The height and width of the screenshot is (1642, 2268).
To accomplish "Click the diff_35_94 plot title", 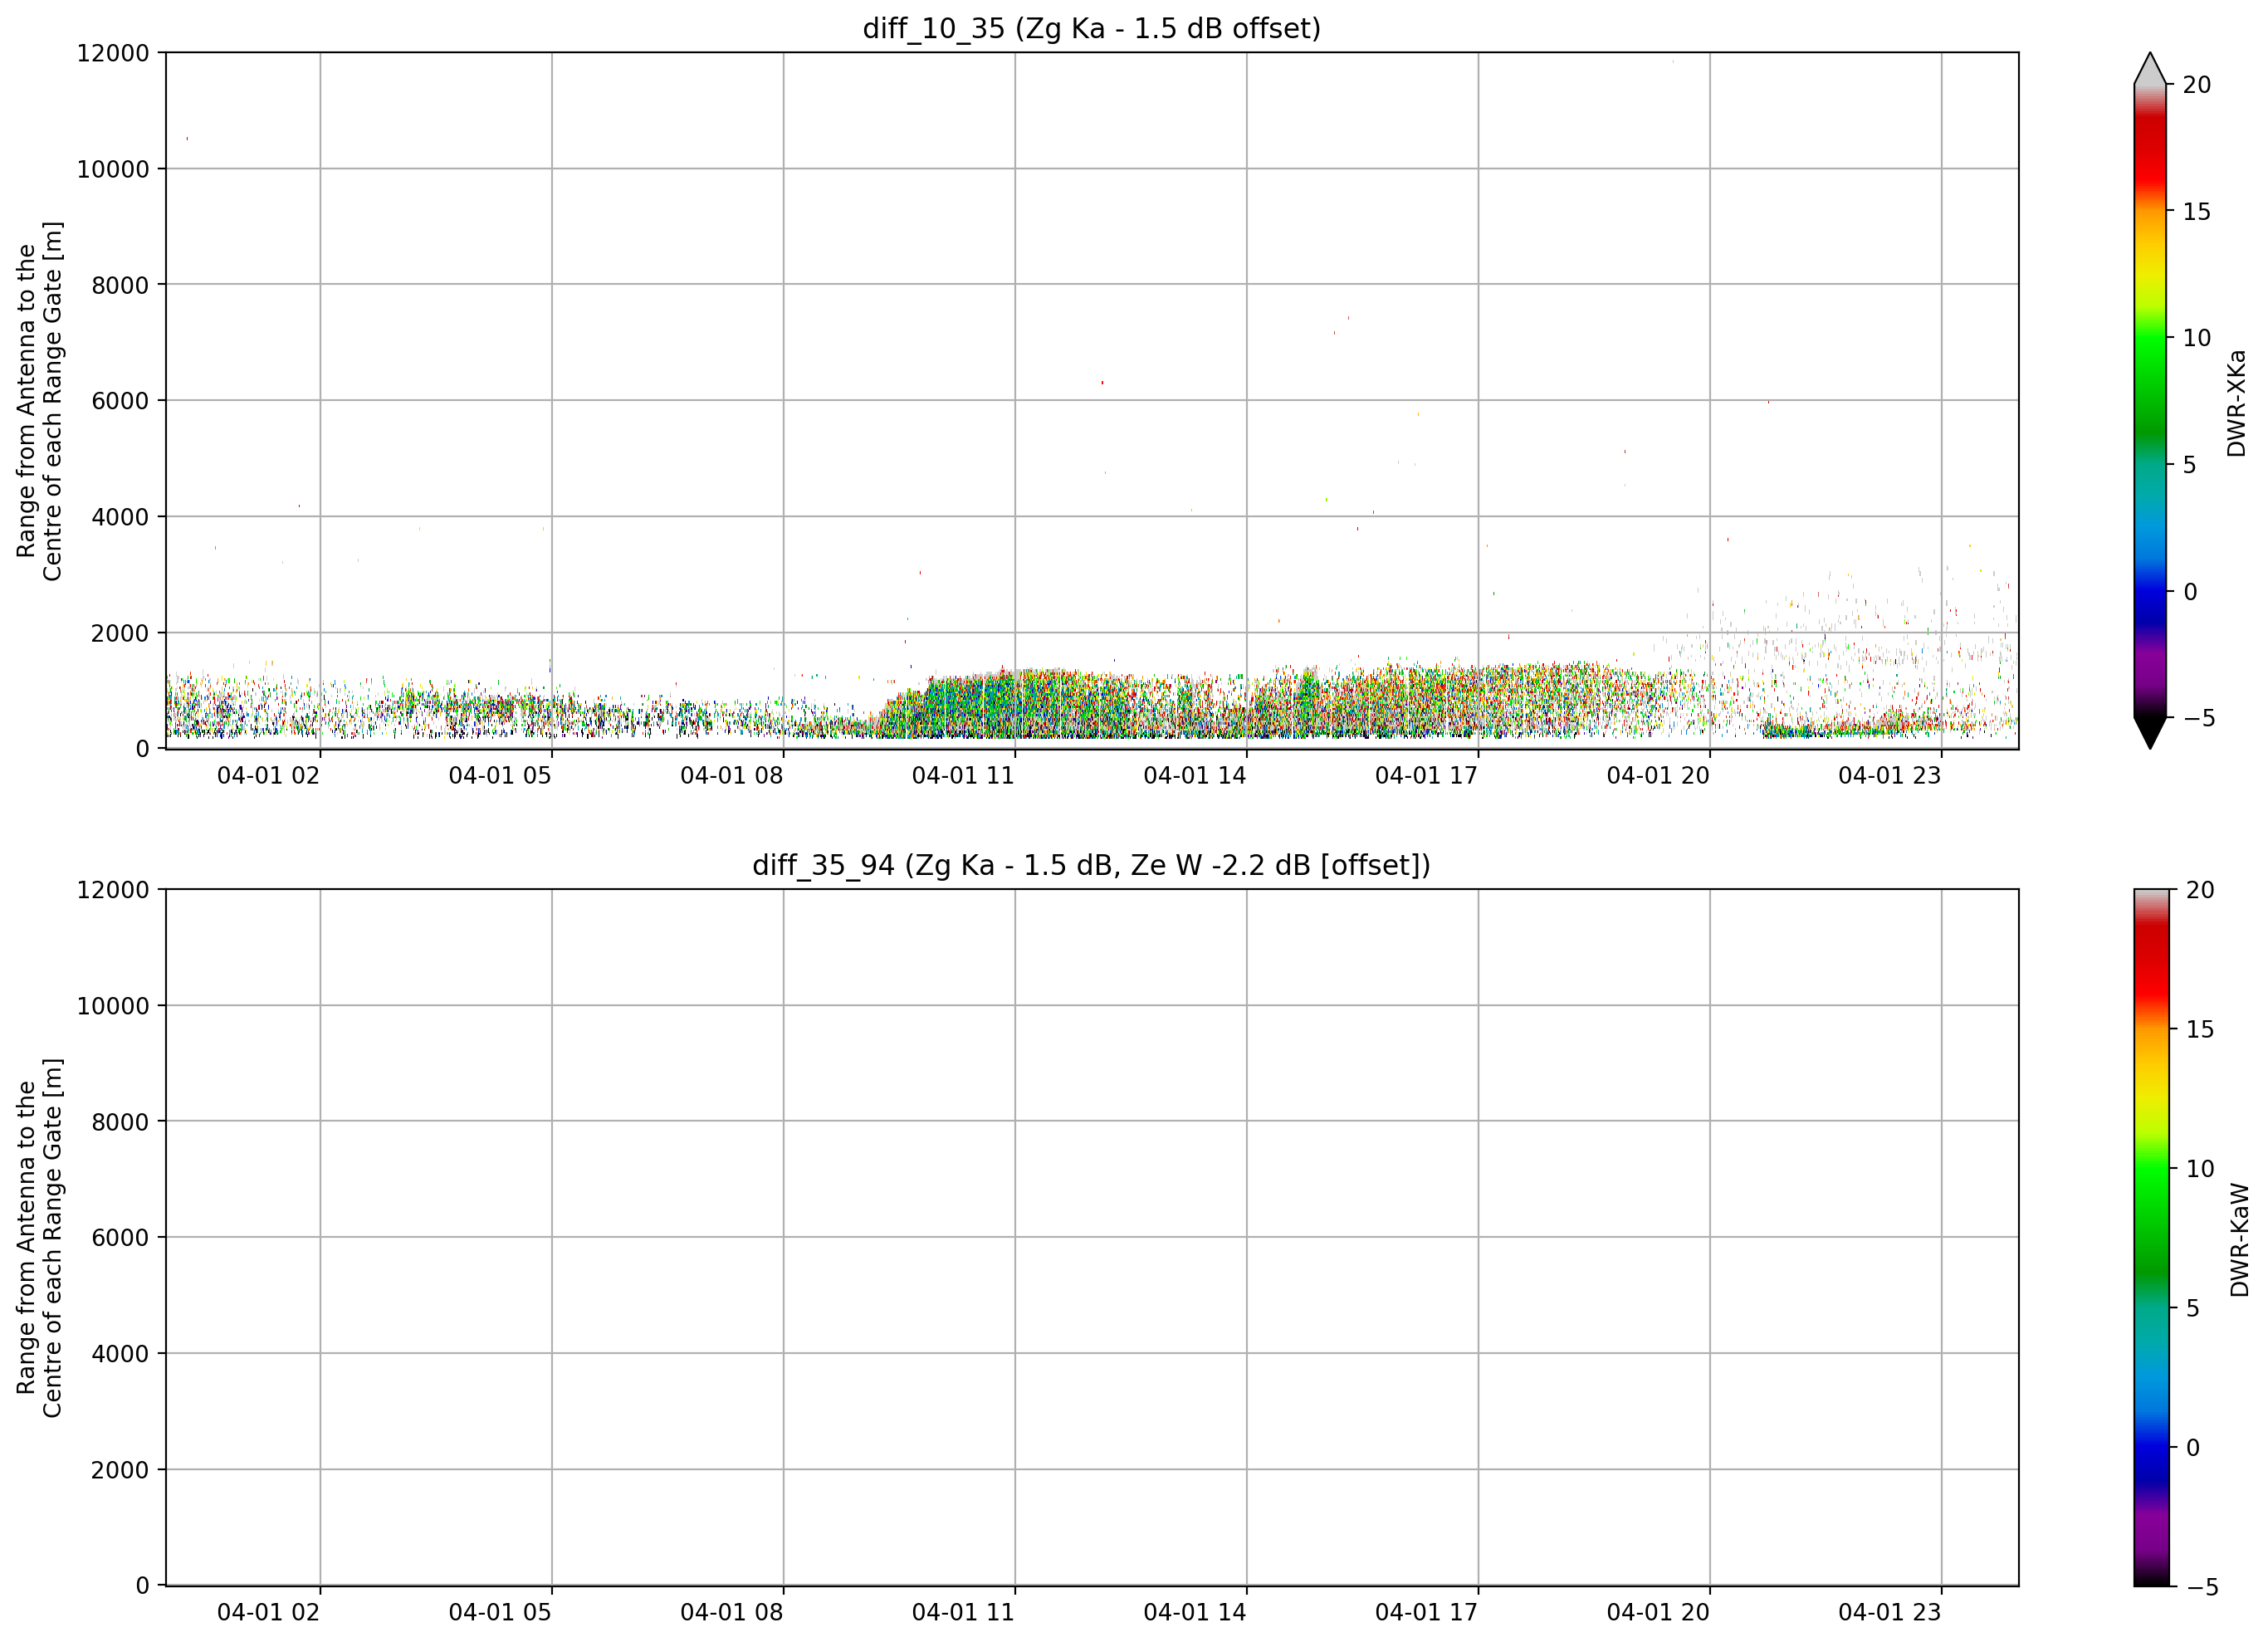I will point(1091,865).
